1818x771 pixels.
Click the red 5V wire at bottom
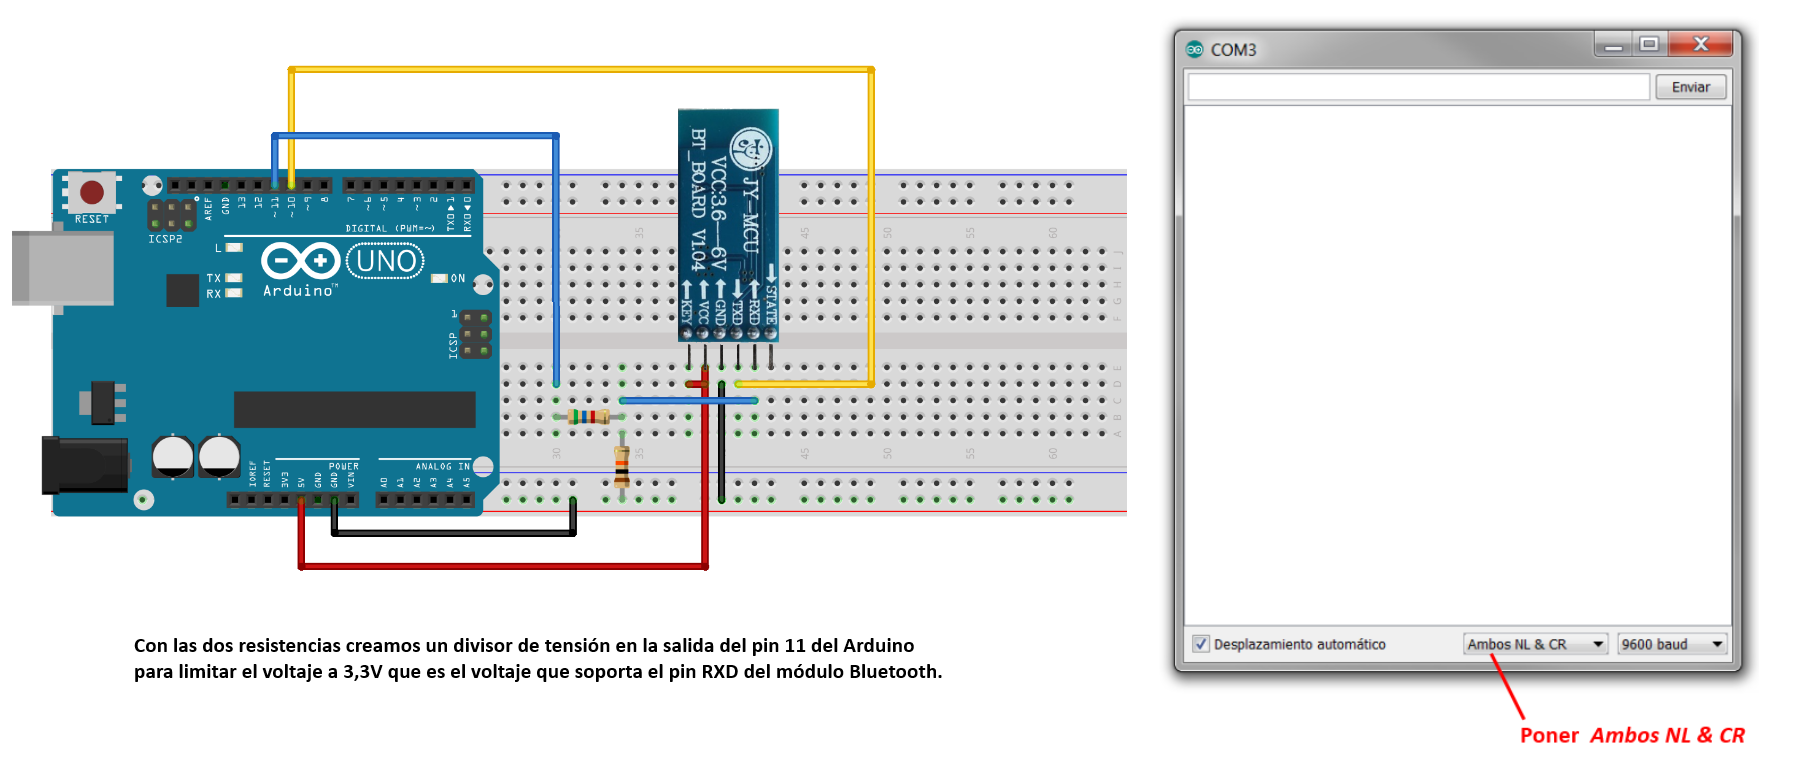[x=503, y=566]
